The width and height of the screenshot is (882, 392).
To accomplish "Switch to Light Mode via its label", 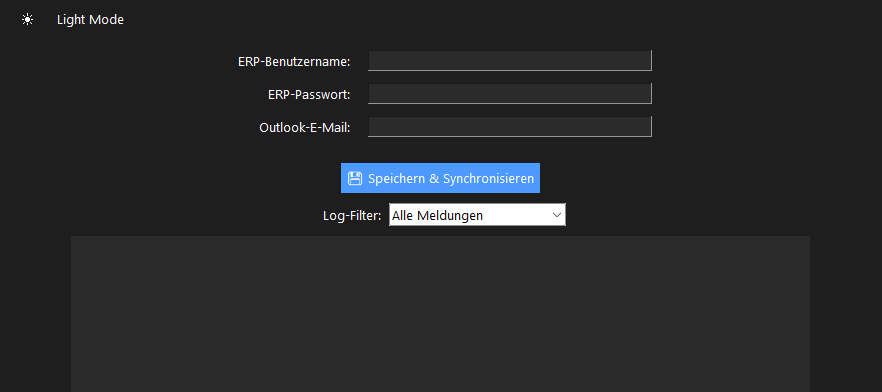I will 90,20.
